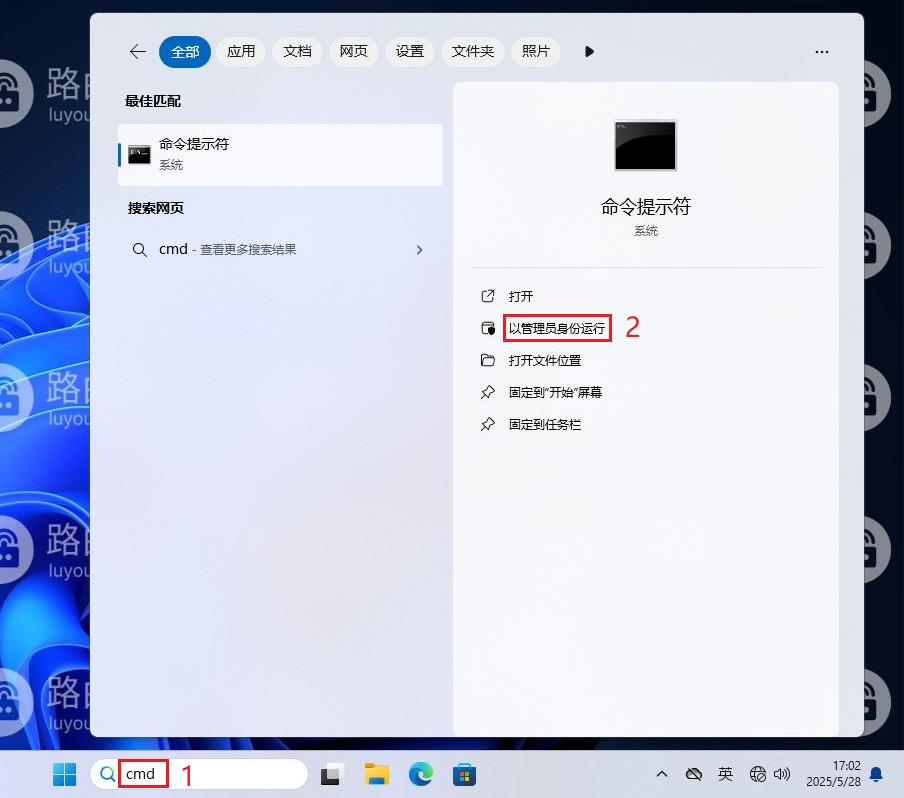Image resolution: width=904 pixels, height=798 pixels.
Task: Open Task View on the taskbar
Action: pos(332,774)
